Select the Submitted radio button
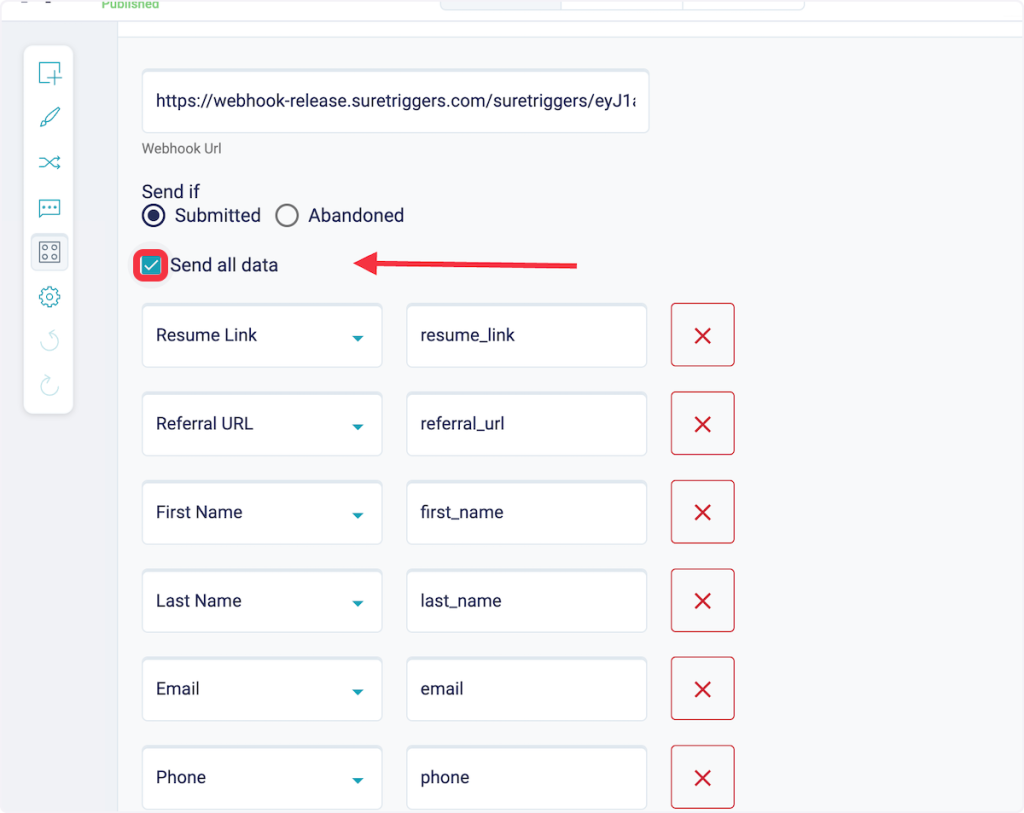Viewport: 1024px width, 813px height. (x=154, y=215)
